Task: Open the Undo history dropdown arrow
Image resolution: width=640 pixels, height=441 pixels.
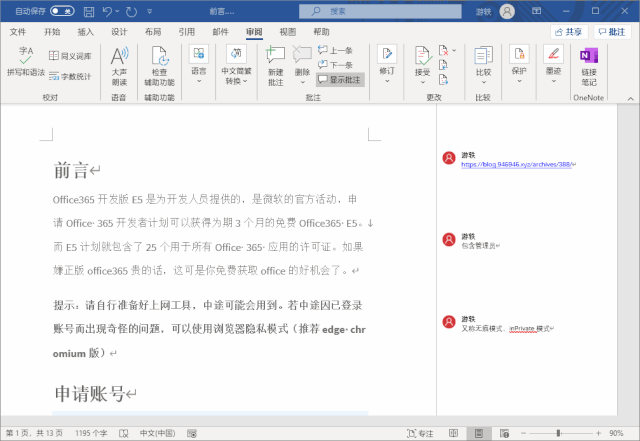Action: pos(118,11)
